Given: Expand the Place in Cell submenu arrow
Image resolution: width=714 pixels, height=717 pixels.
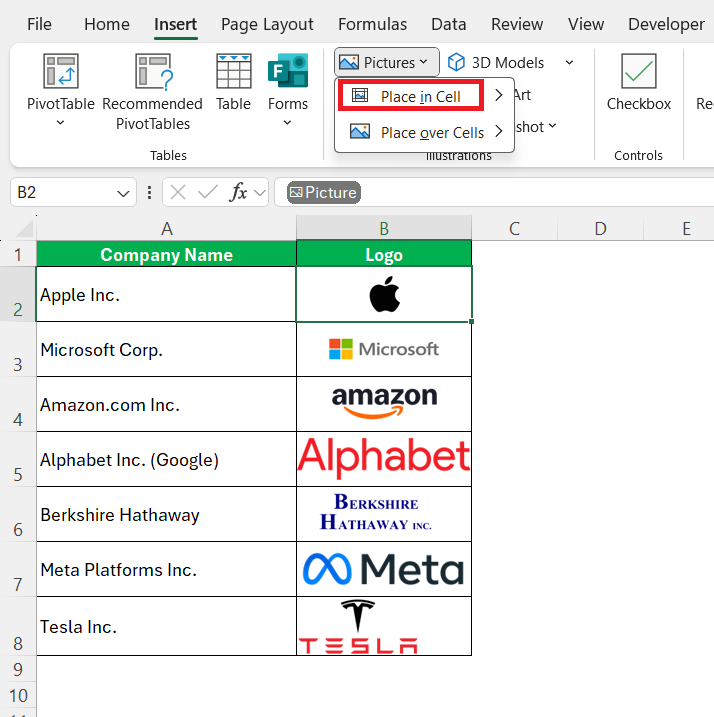Looking at the screenshot, I should [x=499, y=95].
